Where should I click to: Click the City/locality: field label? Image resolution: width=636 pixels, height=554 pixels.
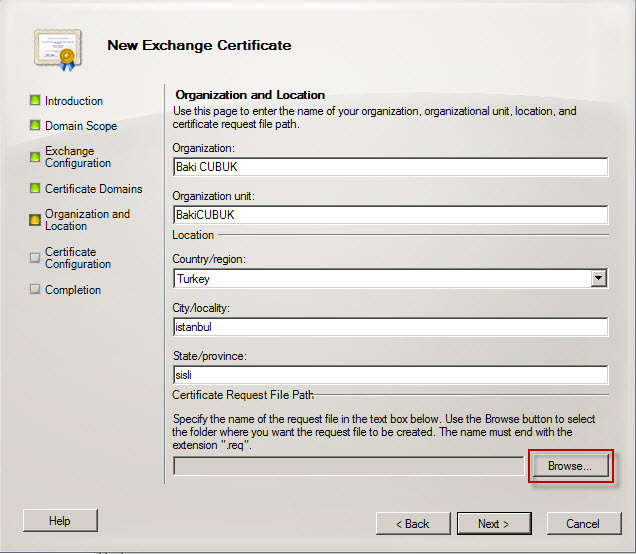coord(201,308)
